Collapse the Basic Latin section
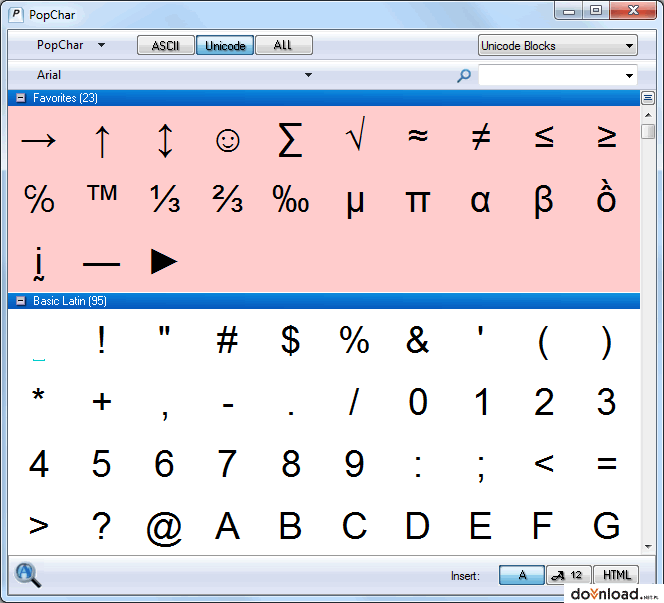664x603 pixels. 20,301
